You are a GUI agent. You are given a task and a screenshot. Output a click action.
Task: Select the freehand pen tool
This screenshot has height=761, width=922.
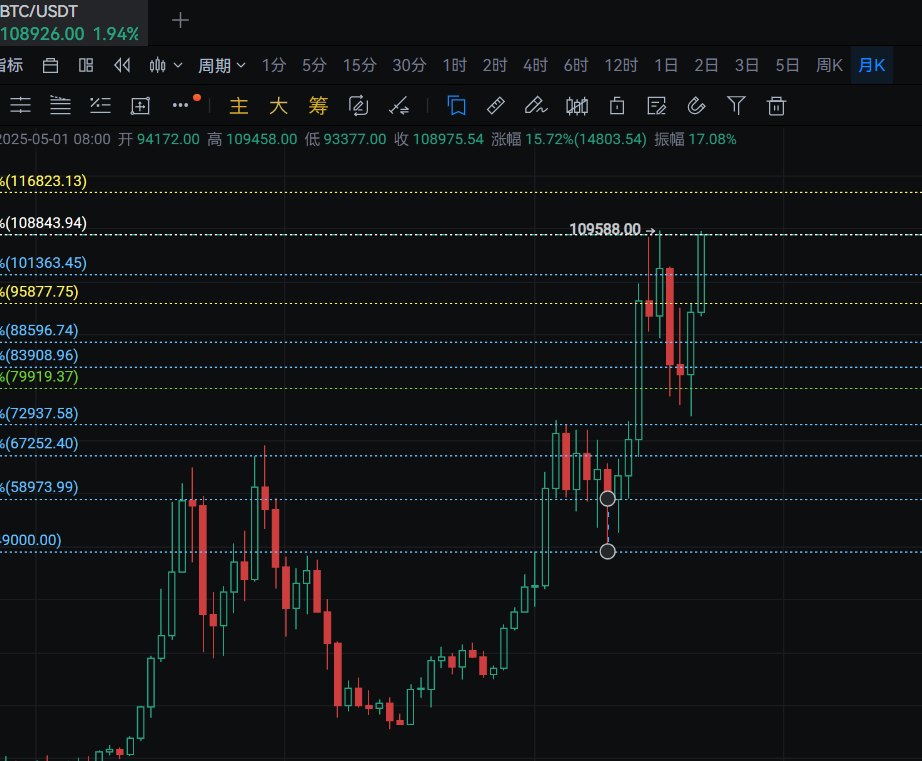pyautogui.click(x=536, y=106)
